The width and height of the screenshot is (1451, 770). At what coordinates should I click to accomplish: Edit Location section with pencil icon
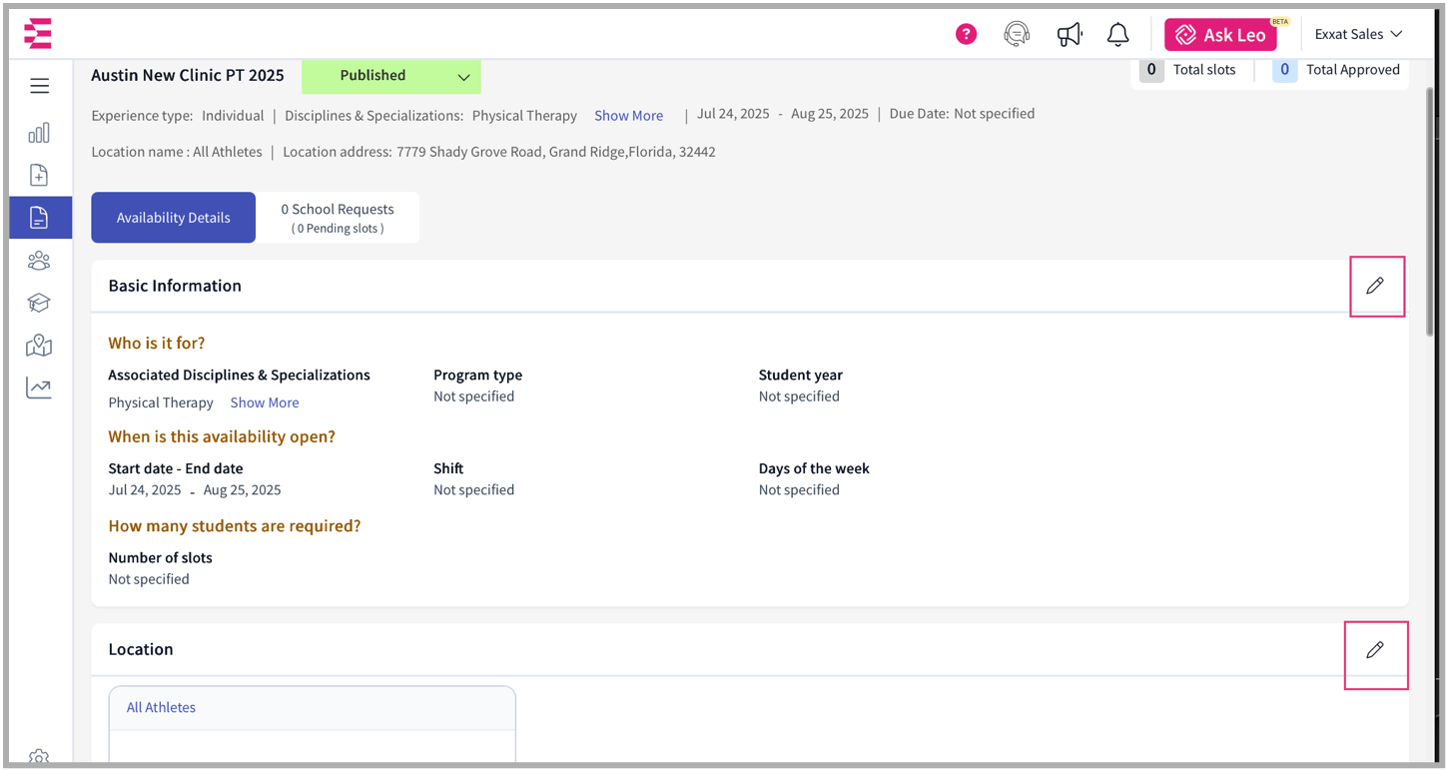click(1375, 650)
